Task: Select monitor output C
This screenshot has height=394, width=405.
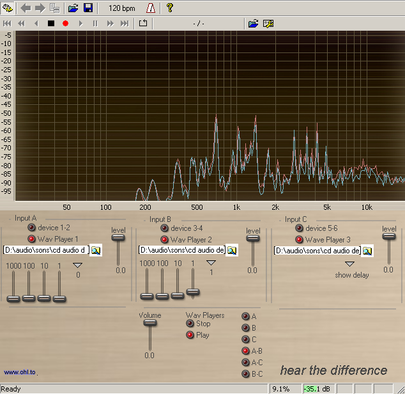Action: coord(246,339)
